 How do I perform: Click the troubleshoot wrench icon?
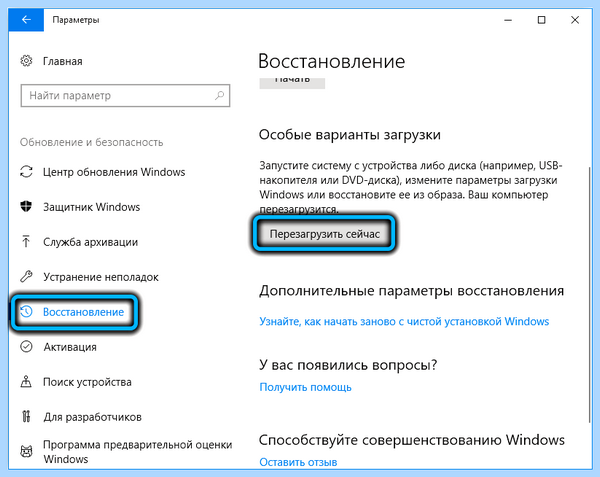tap(26, 277)
